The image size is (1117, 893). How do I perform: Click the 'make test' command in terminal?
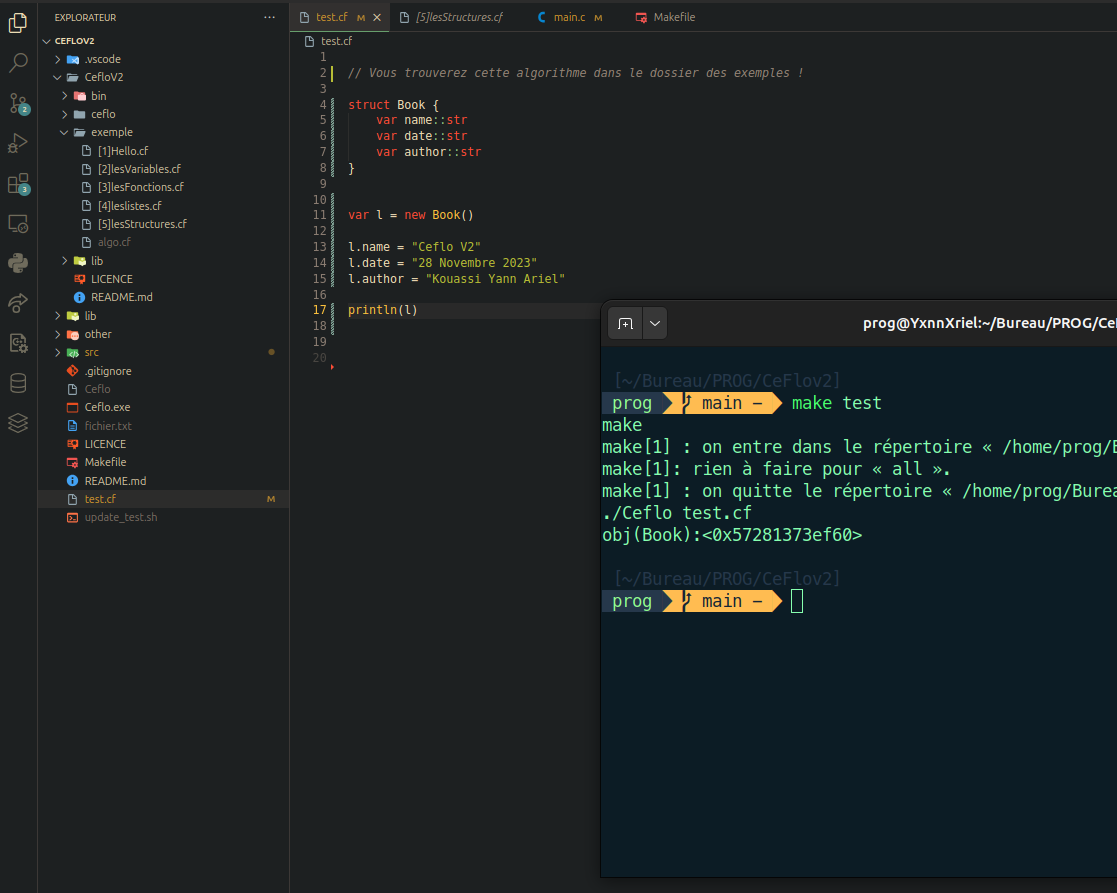coord(836,403)
